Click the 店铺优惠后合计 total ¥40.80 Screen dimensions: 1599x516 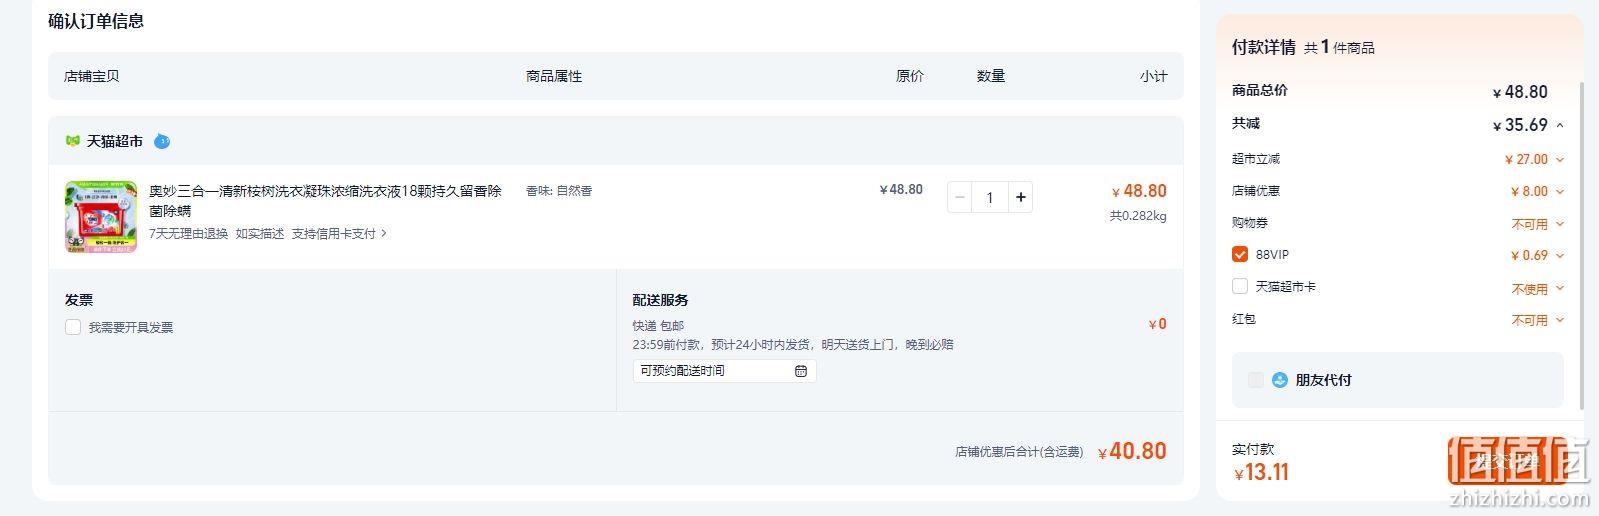click(x=1132, y=451)
